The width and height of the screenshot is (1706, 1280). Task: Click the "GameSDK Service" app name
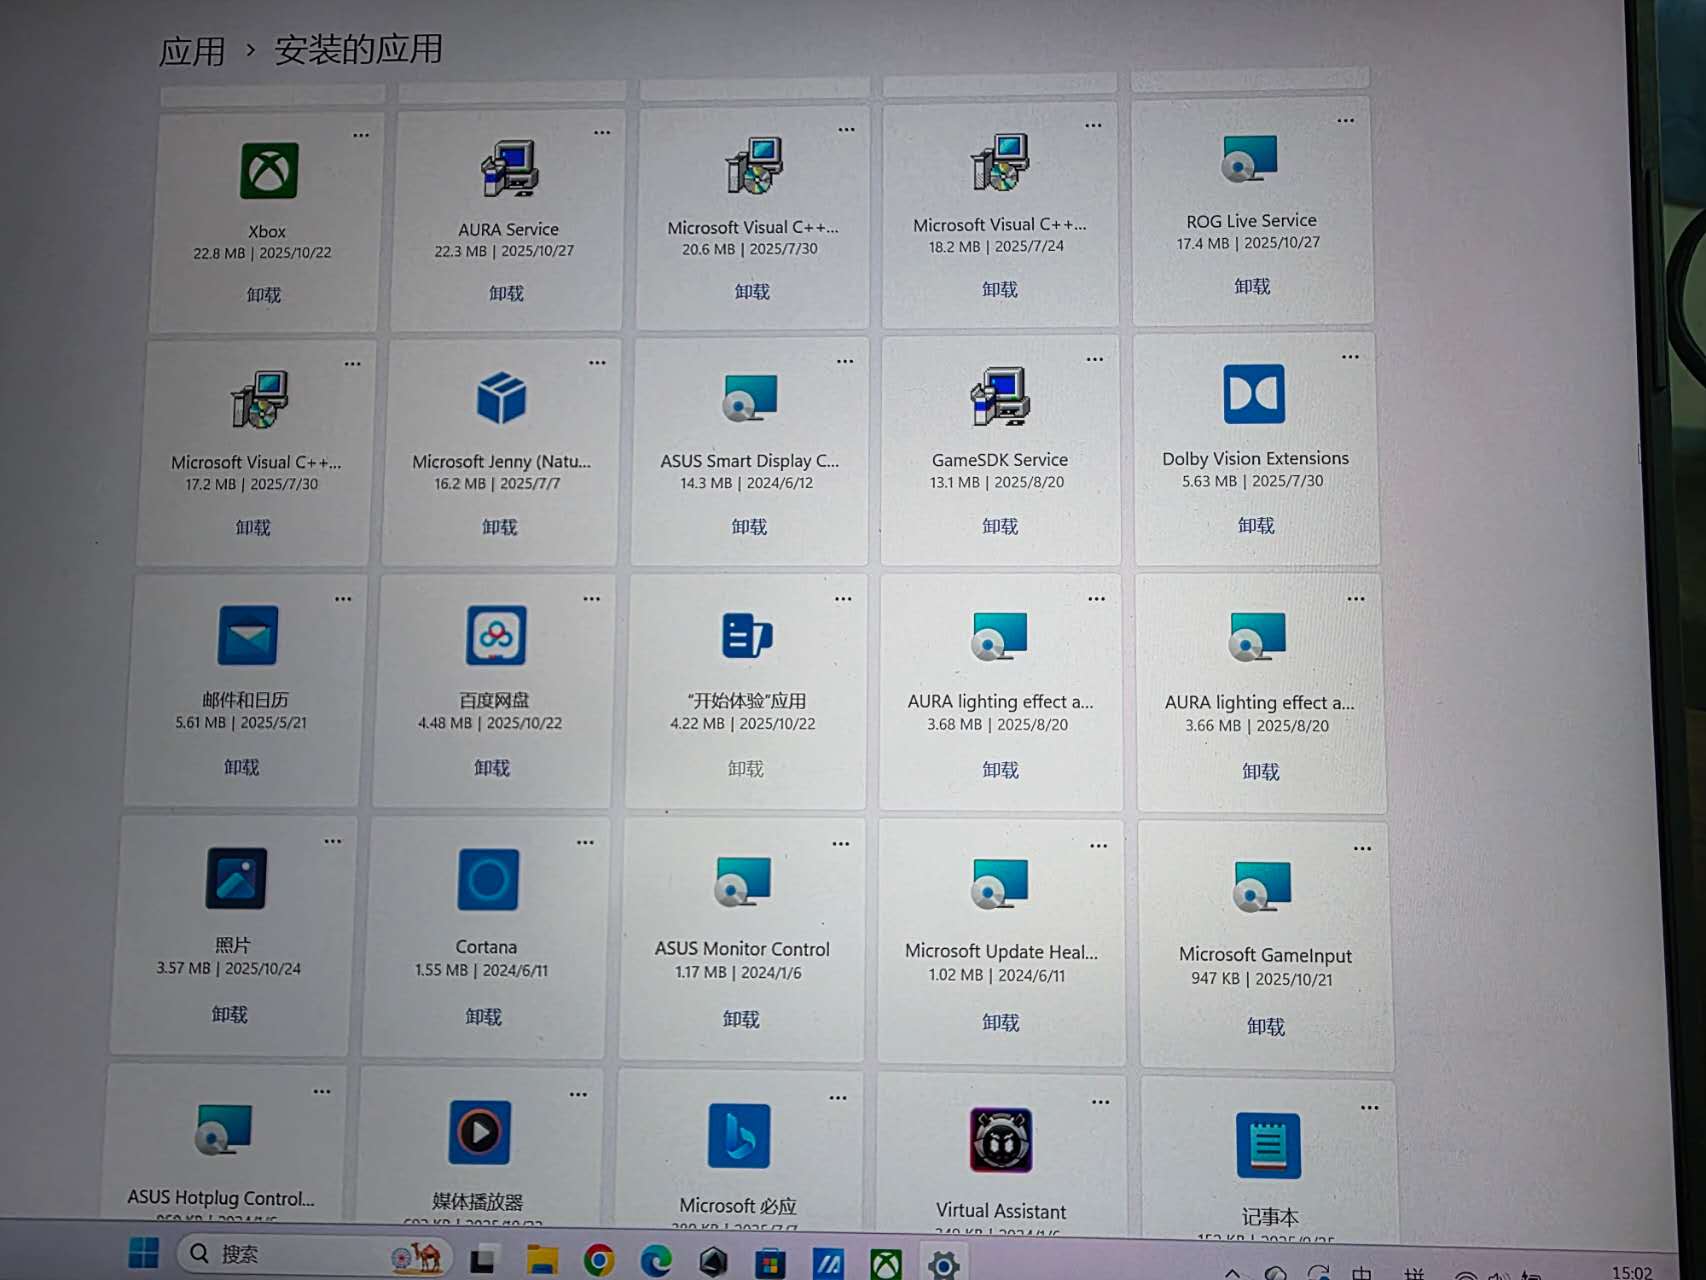click(1000, 460)
